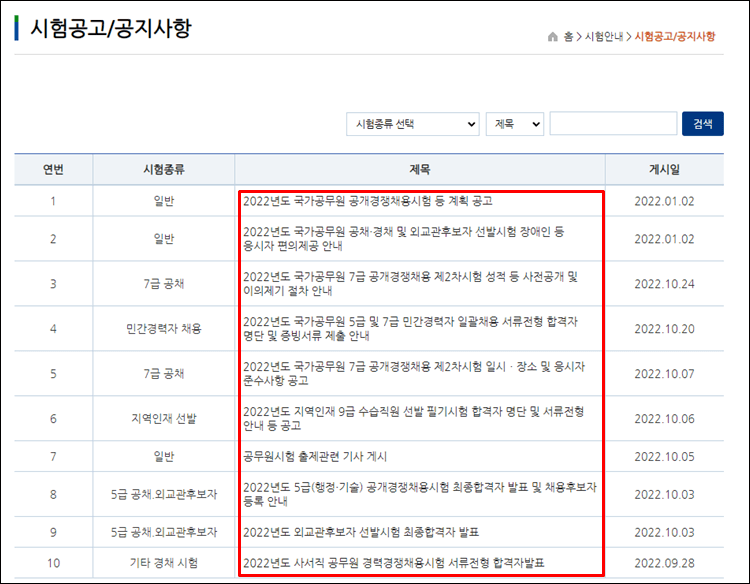Open notice 5급(행정·기술) 최종합격자 발표
Screen dimensions: 750x584
point(419,494)
